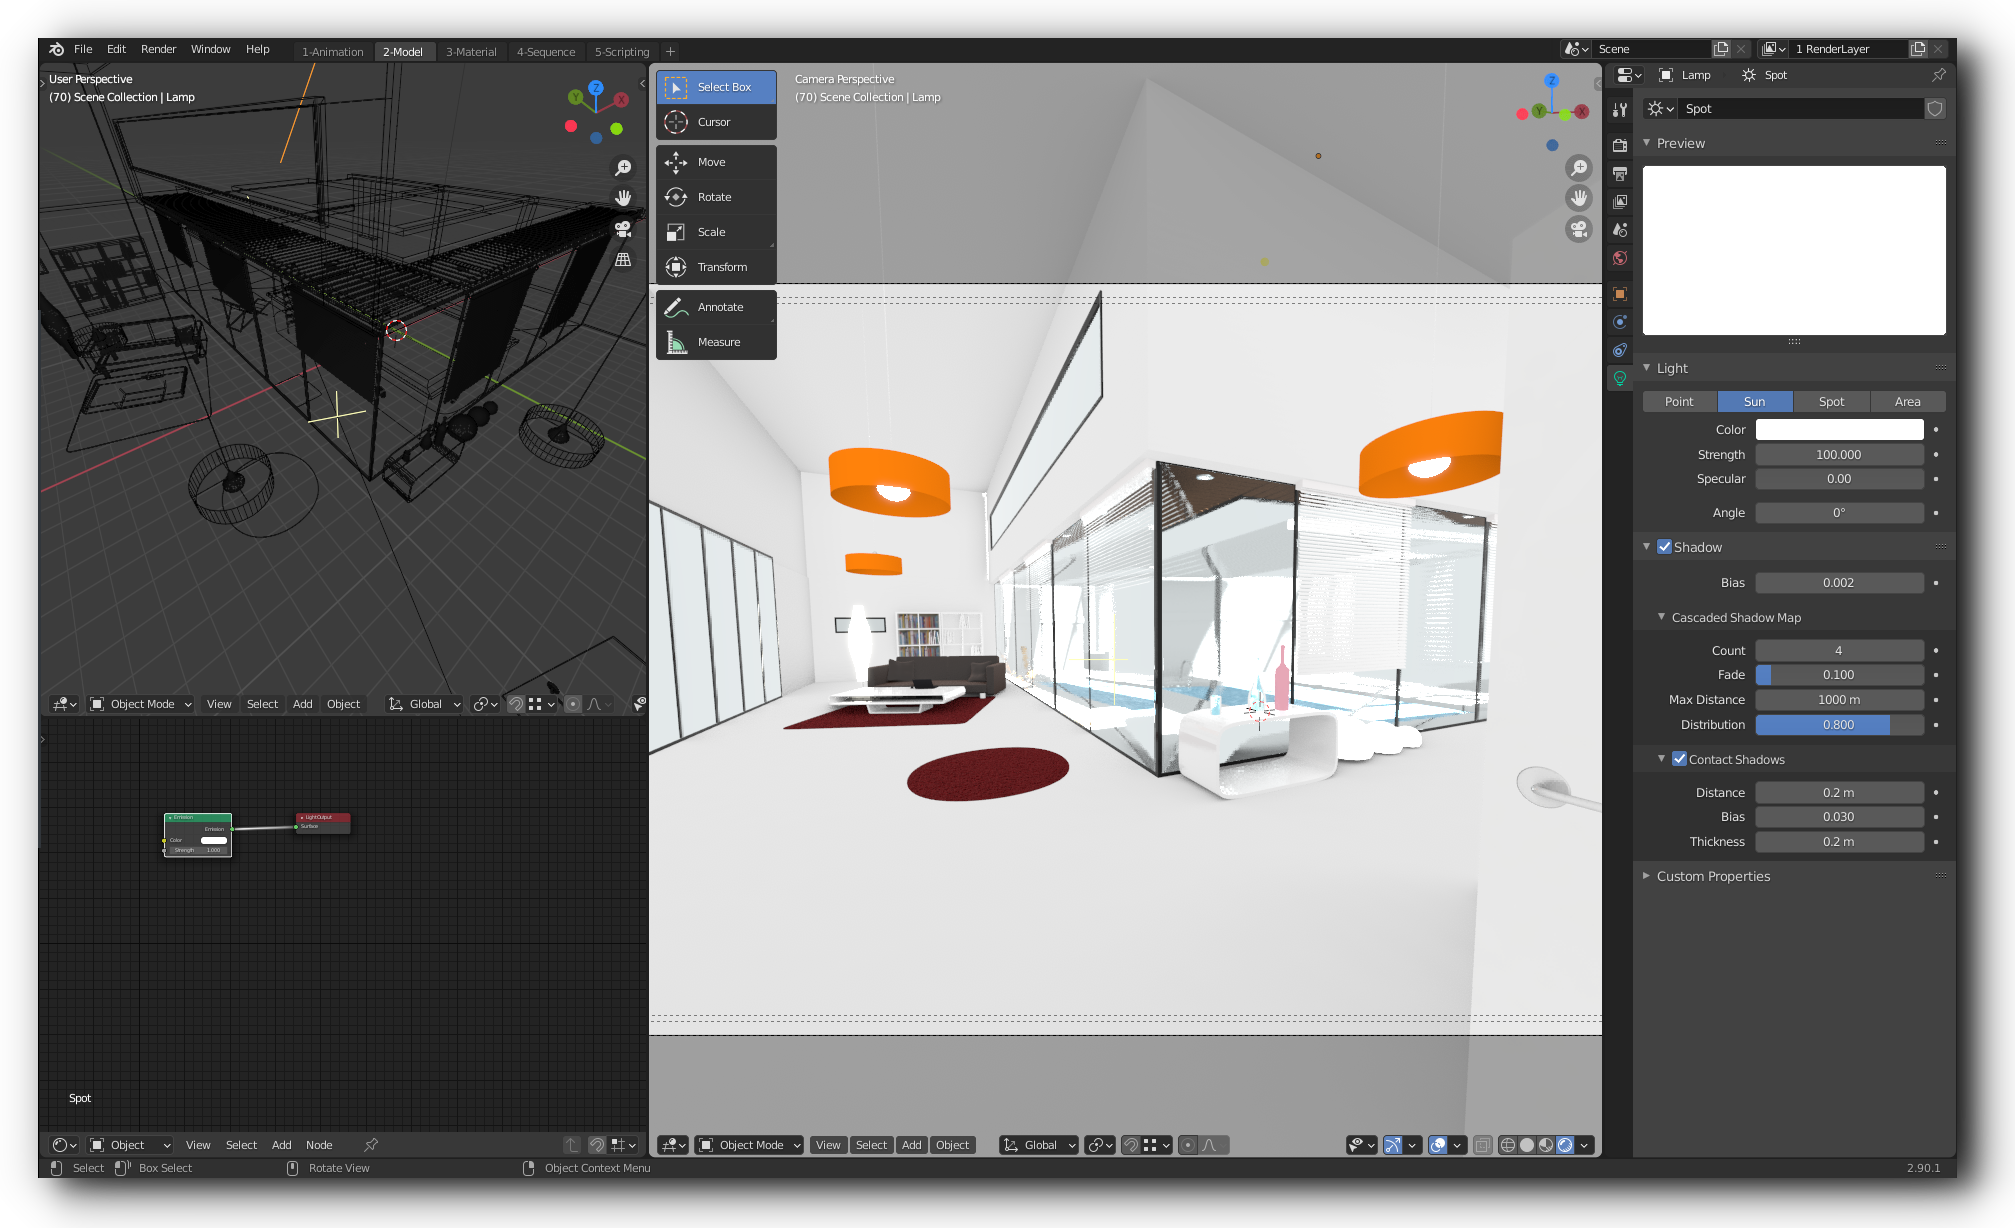Open Object Data light properties tab

click(x=1620, y=378)
